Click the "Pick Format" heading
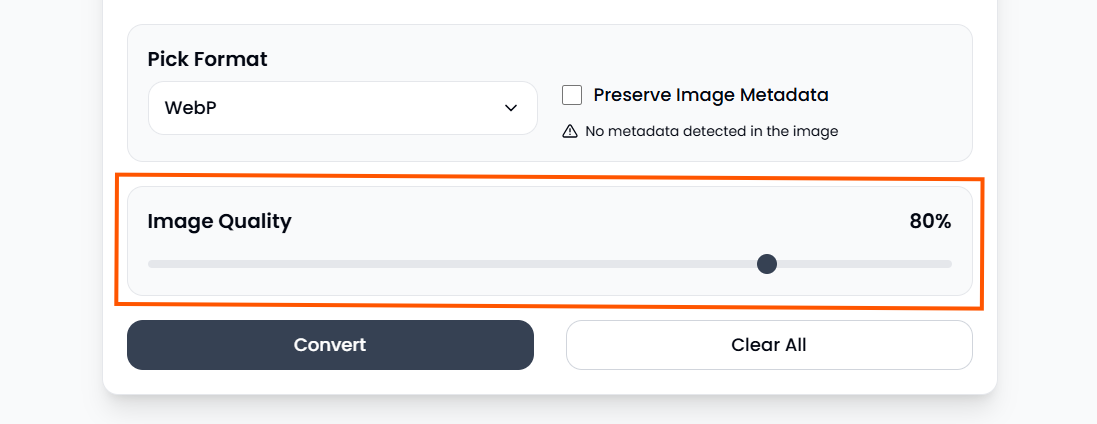The image size is (1097, 424). coord(207,59)
